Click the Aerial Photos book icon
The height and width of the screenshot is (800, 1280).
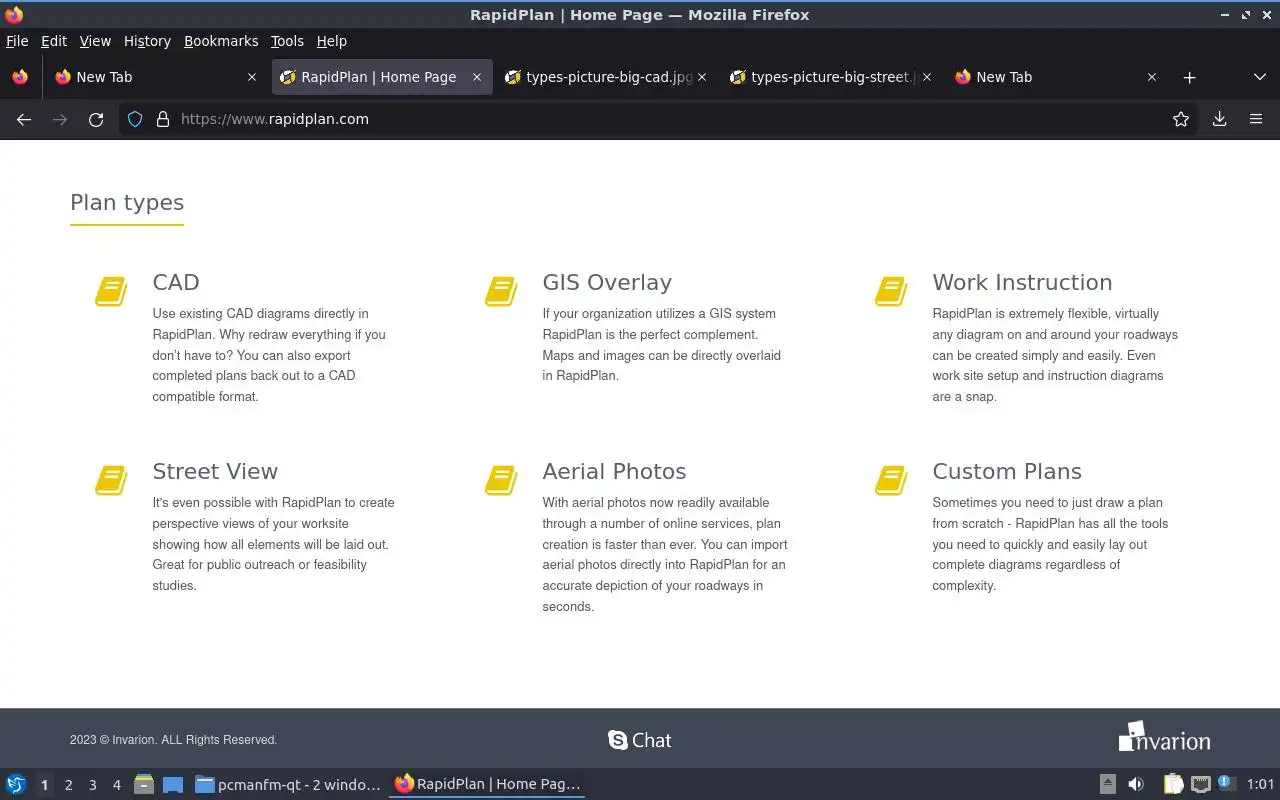501,480
